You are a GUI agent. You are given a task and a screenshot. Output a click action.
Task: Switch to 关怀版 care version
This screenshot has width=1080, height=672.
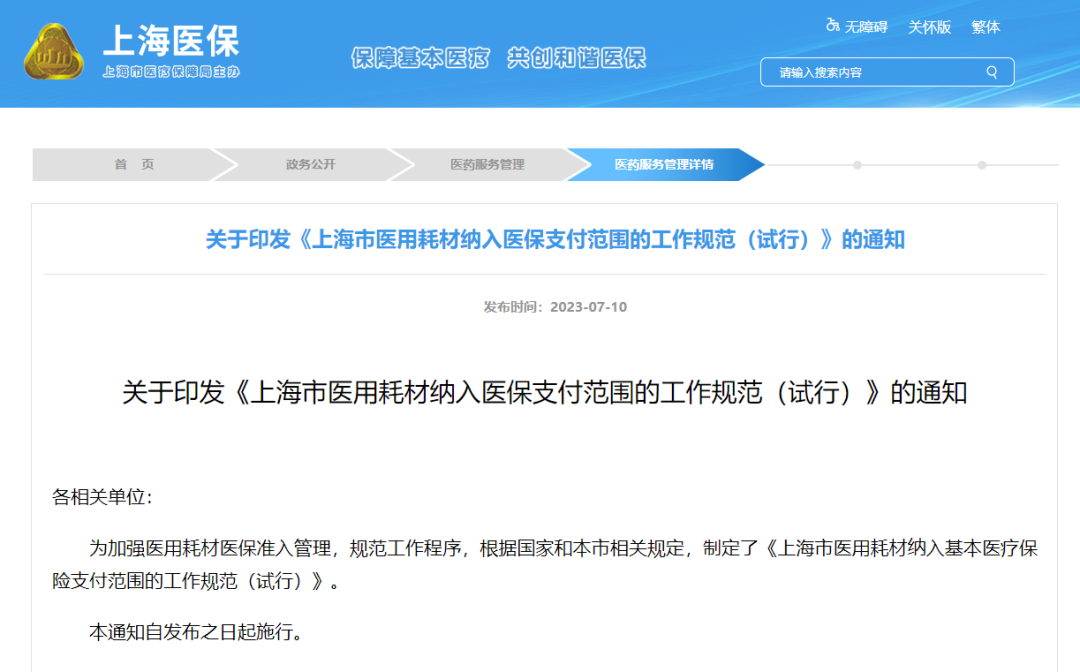click(929, 27)
